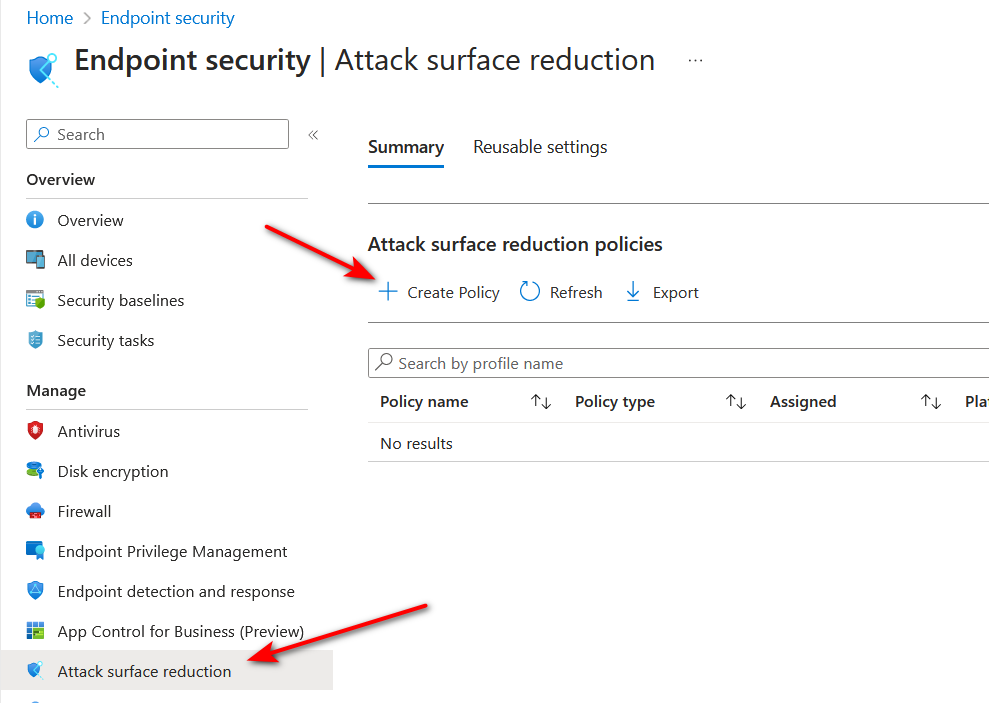Switch to the Reusable settings tab
989x703 pixels.
[540, 147]
